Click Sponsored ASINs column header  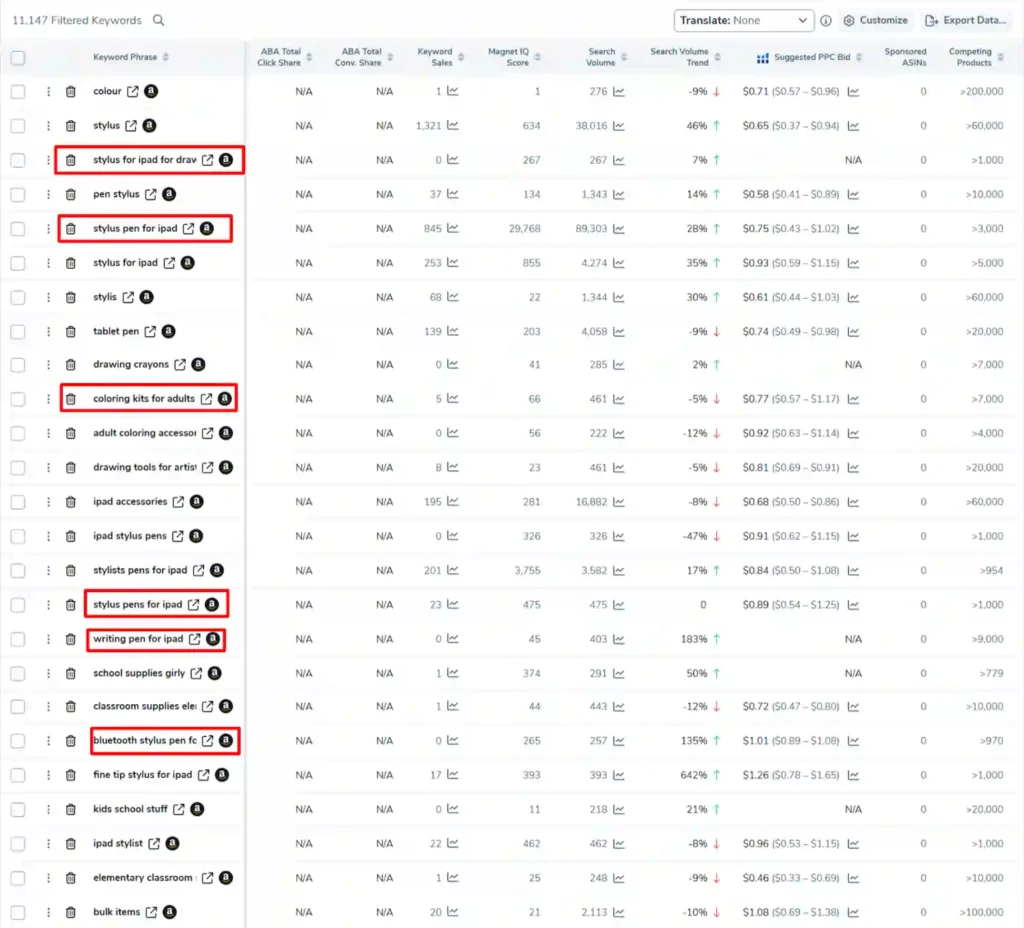point(905,57)
